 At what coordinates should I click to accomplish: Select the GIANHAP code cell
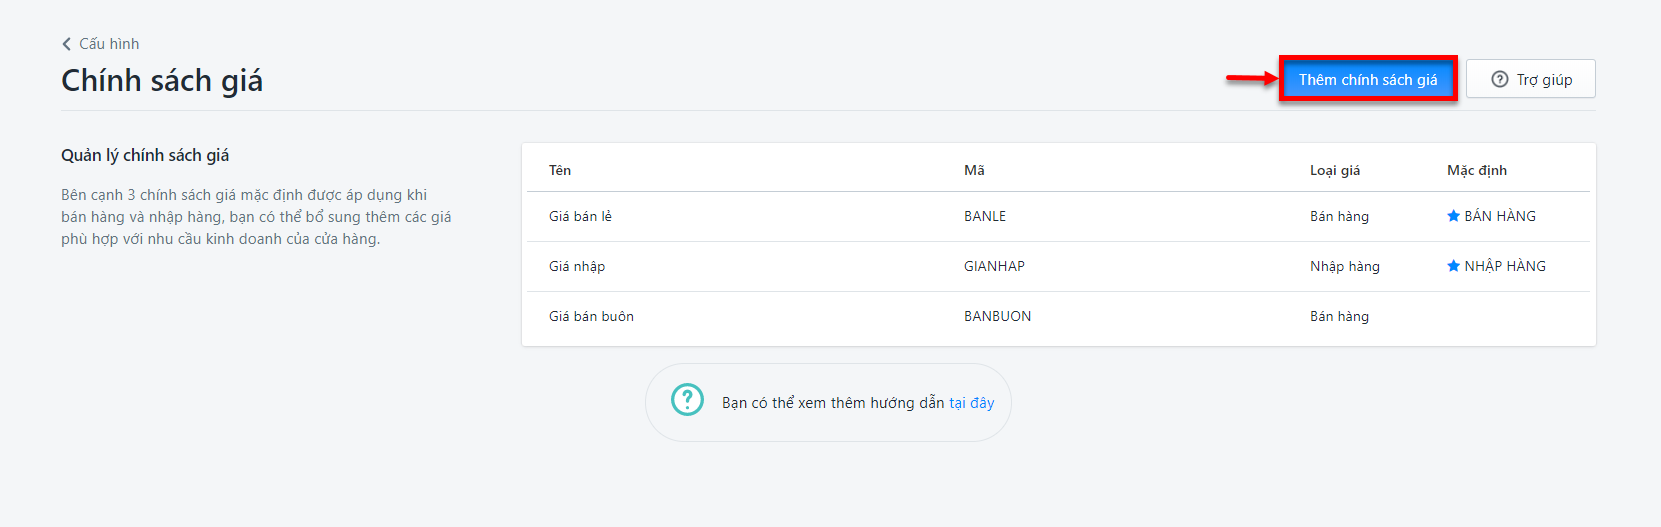[994, 266]
